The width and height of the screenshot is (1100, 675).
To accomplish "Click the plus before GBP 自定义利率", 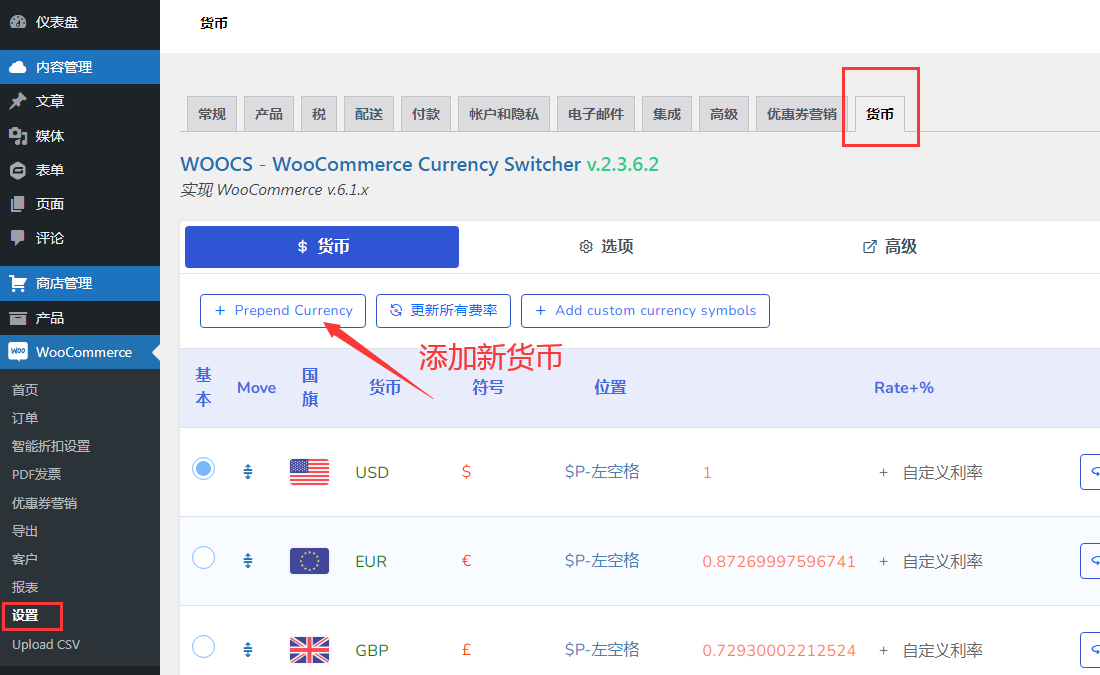I will tap(883, 650).
